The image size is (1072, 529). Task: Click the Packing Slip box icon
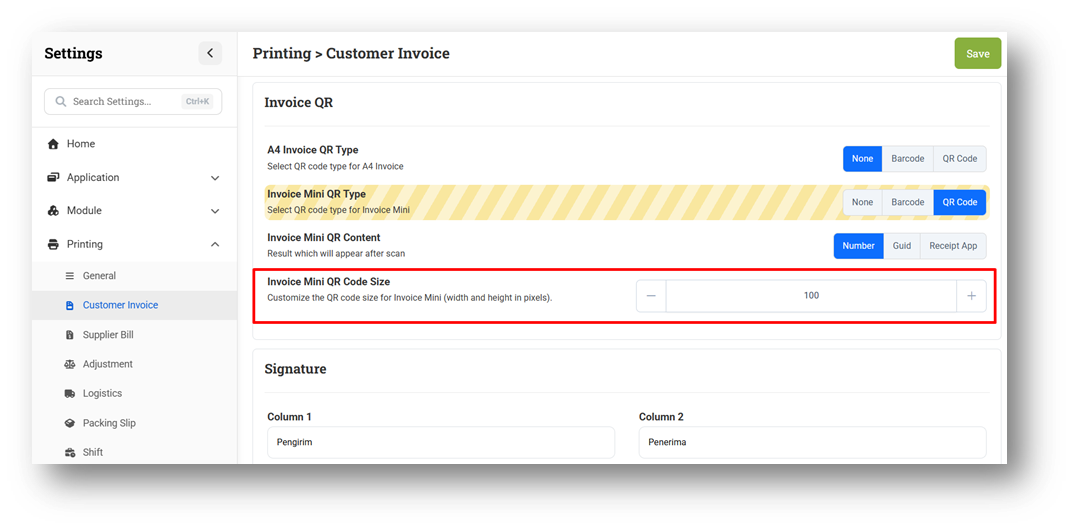click(69, 423)
